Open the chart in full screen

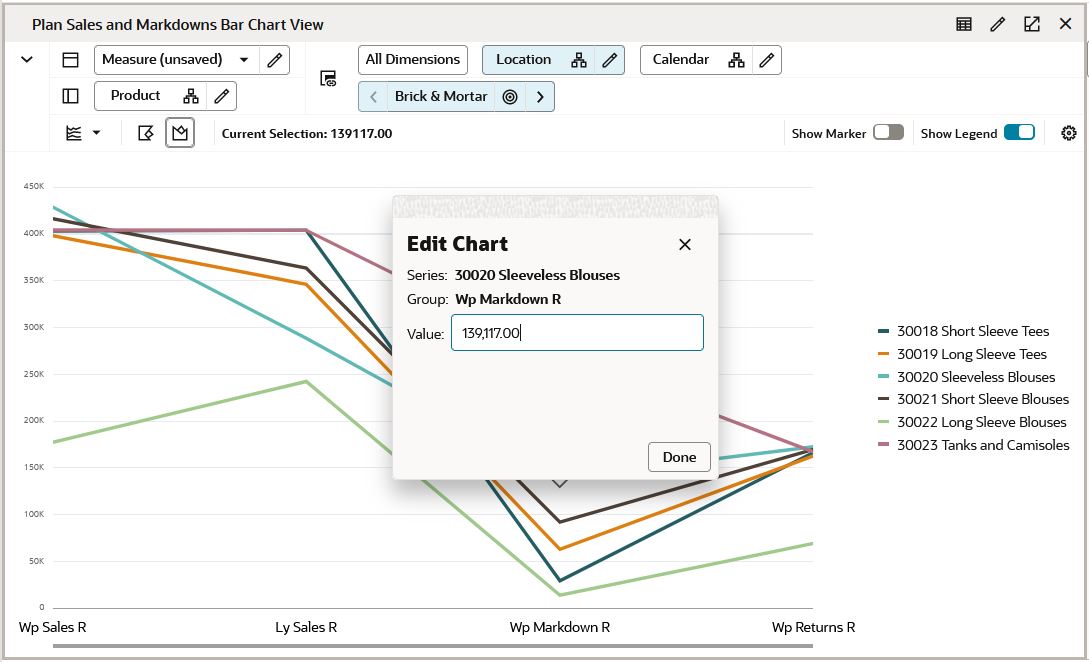[1031, 23]
